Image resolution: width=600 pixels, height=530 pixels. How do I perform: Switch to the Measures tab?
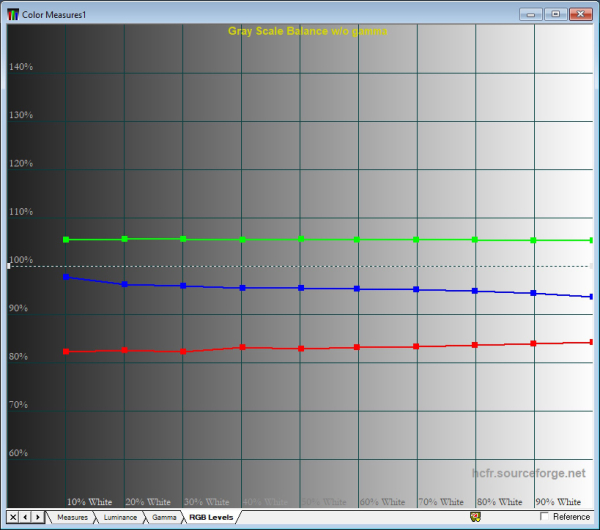point(72,517)
